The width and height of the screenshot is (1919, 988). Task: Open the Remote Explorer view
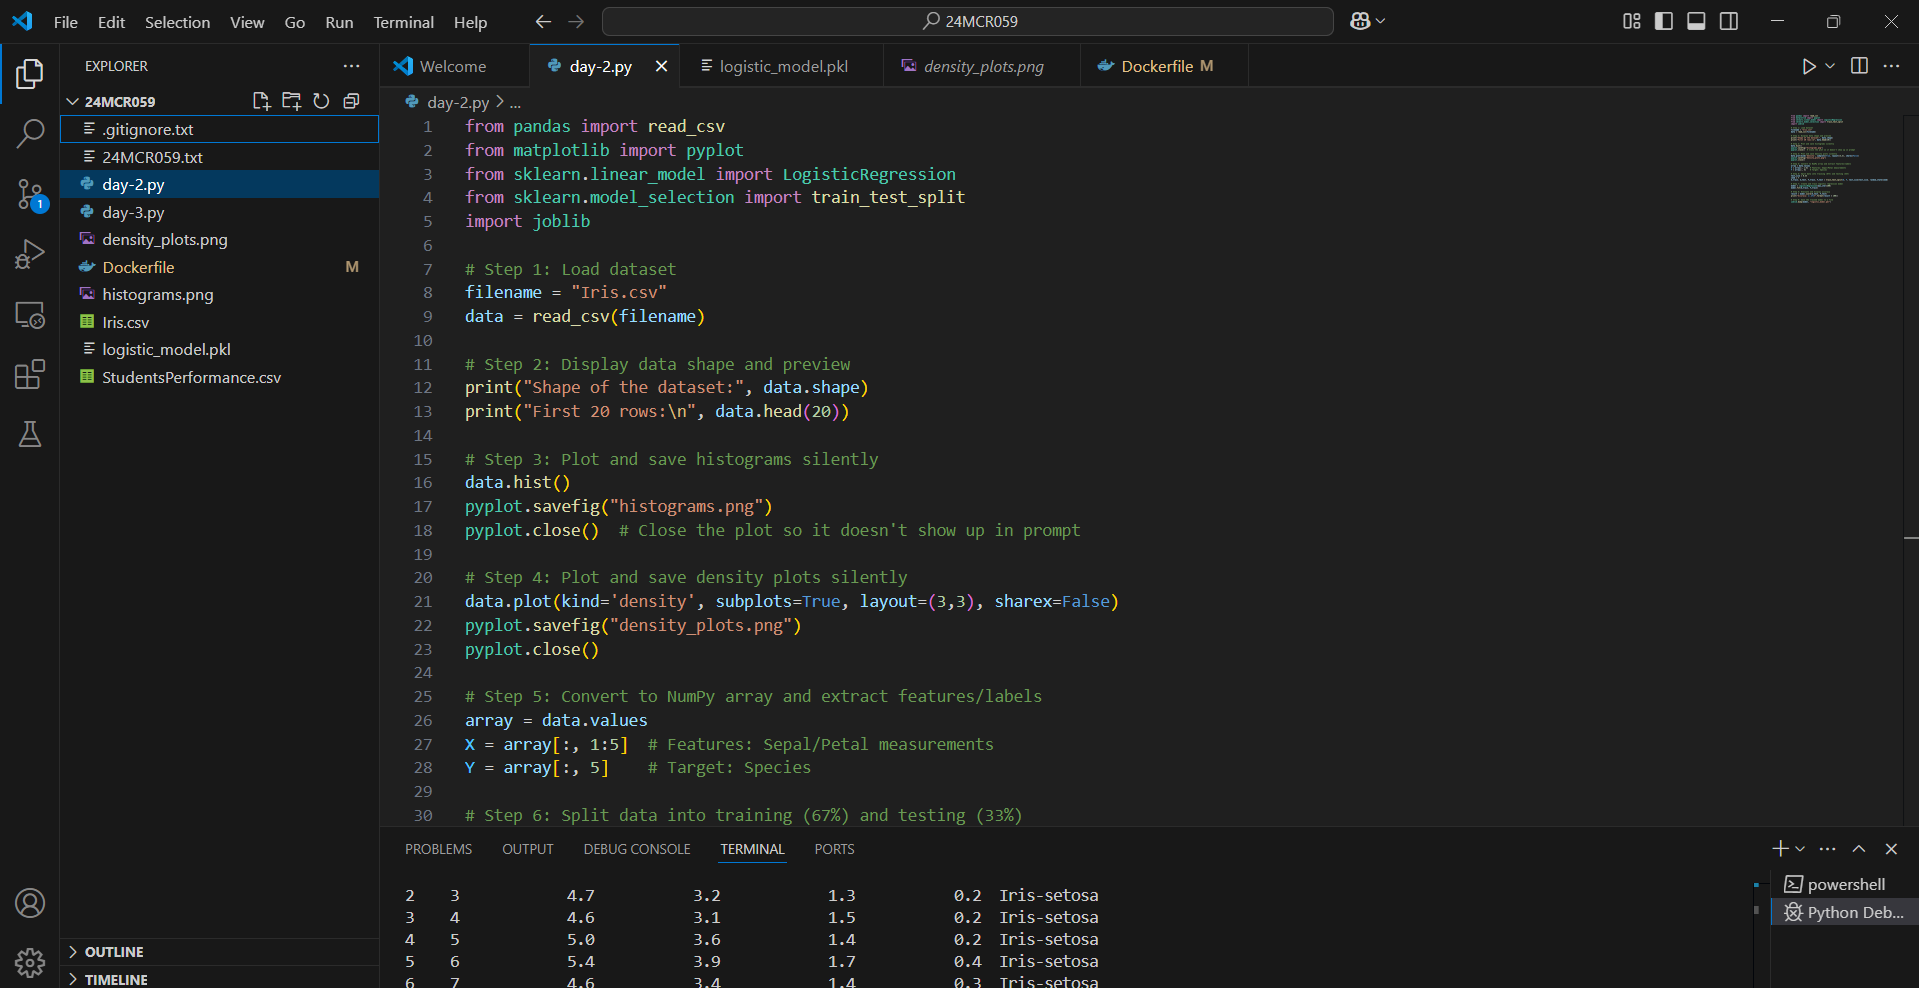[x=30, y=315]
